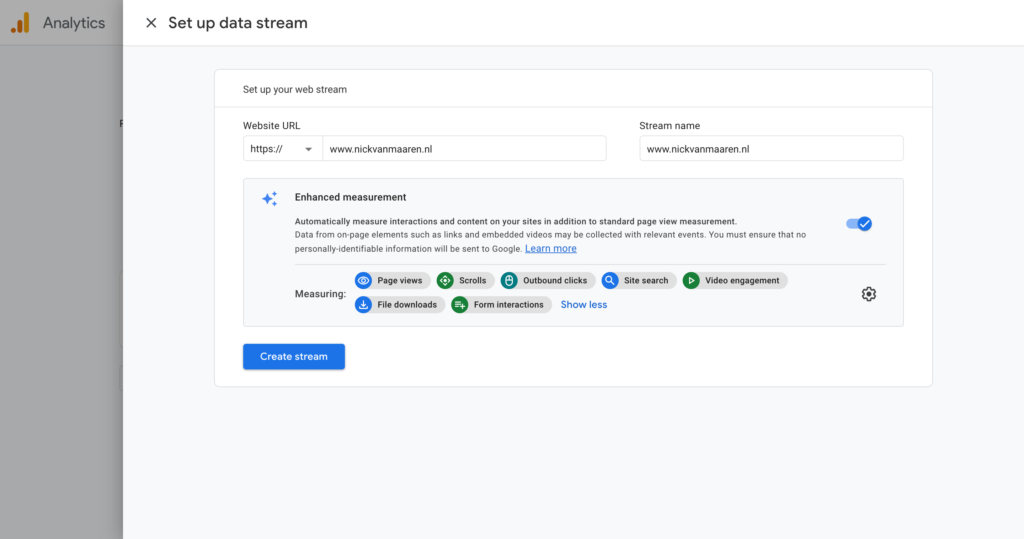Open the https:// protocol dropdown
Viewport: 1024px width, 539px height.
(x=283, y=149)
